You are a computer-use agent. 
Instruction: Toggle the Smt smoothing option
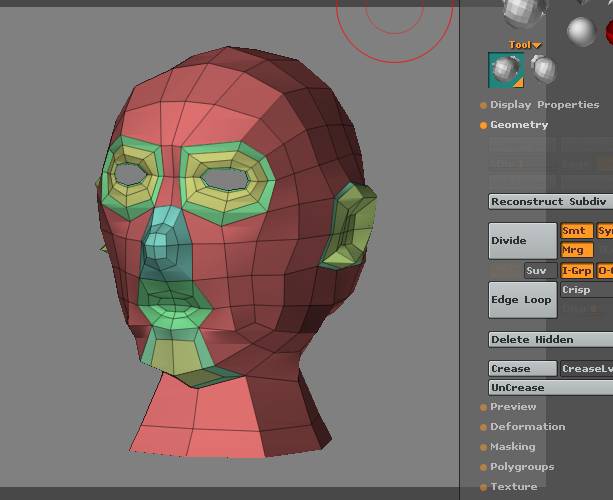tap(576, 231)
